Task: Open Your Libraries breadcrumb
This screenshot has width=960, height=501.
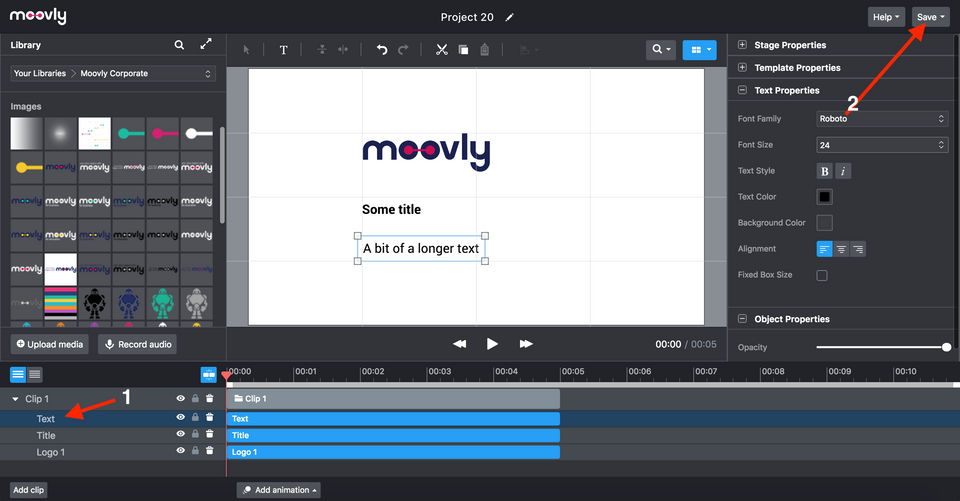Action: tap(40, 73)
